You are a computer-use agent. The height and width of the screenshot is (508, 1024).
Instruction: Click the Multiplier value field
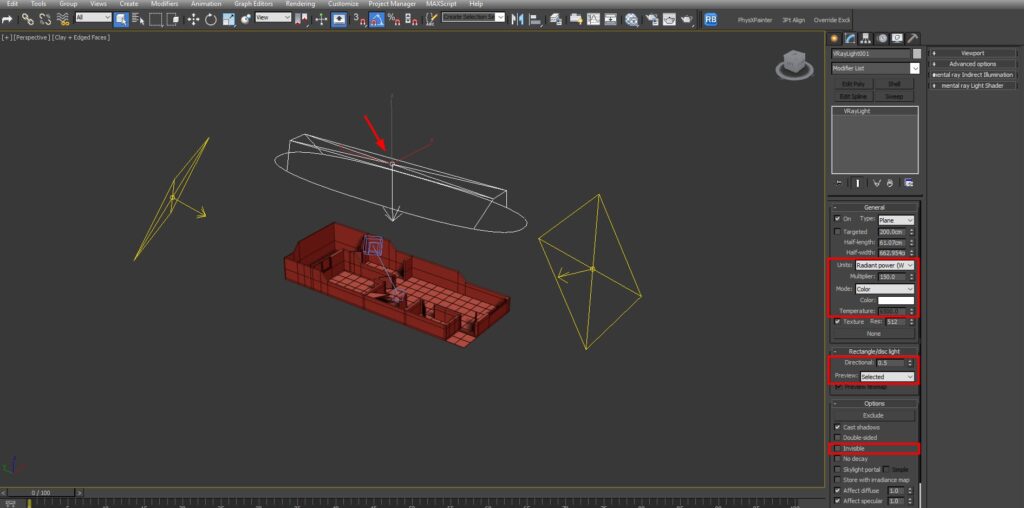[892, 277]
